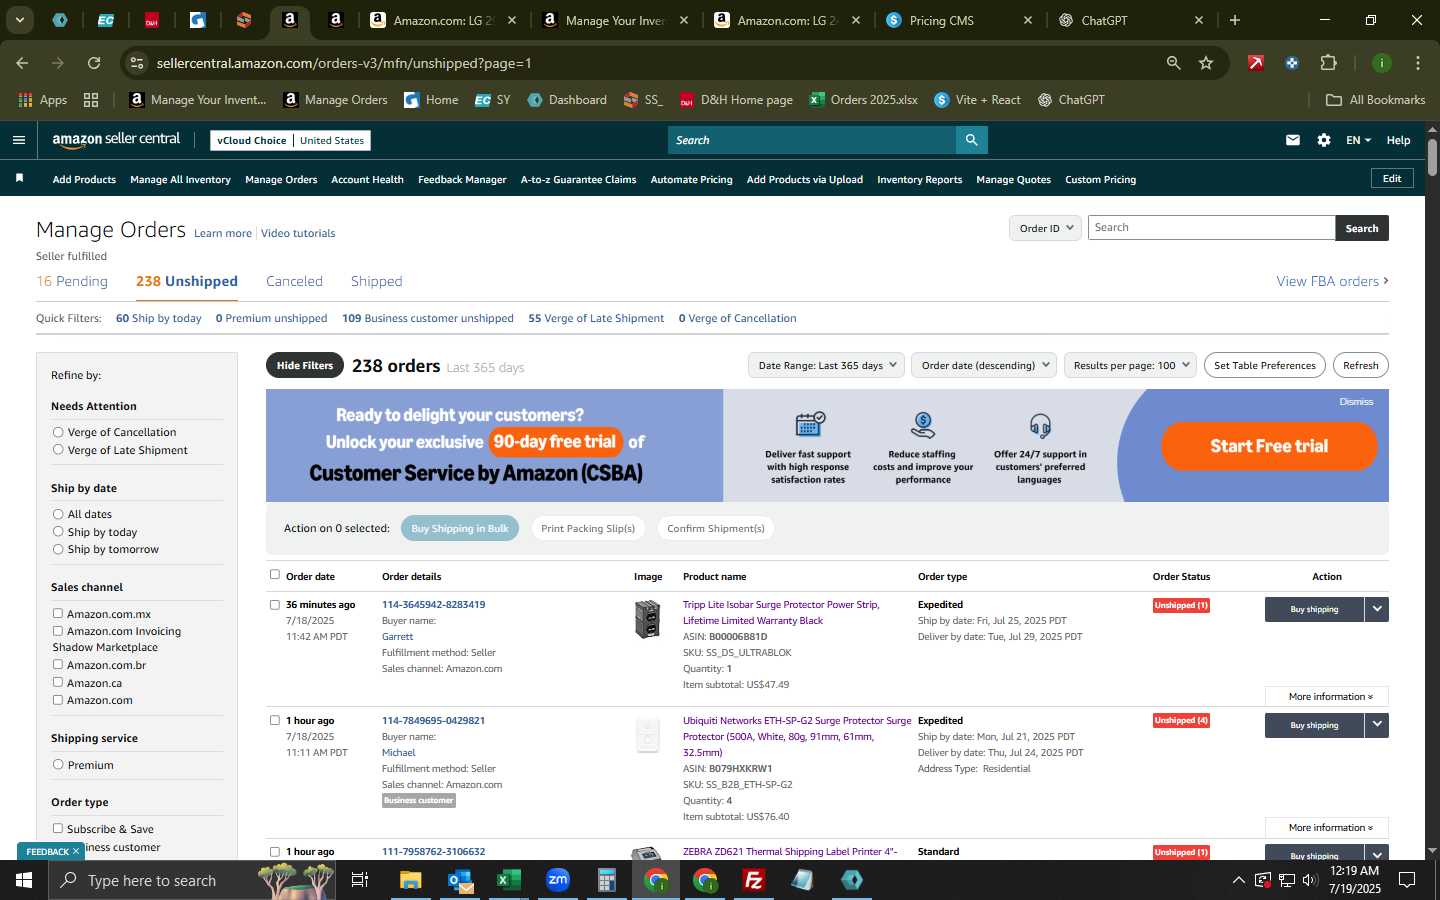
Task: Open Manage All Inventory menu item
Action: click(x=180, y=179)
